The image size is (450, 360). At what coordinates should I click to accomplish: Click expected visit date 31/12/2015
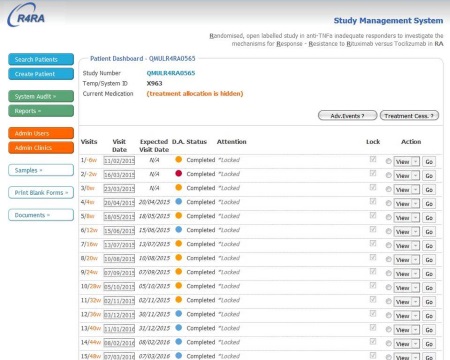(154, 328)
